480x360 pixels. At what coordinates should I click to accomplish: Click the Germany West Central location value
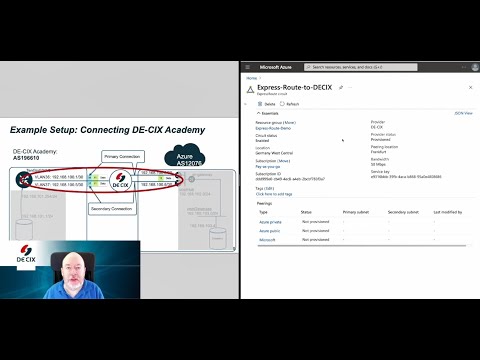274,153
